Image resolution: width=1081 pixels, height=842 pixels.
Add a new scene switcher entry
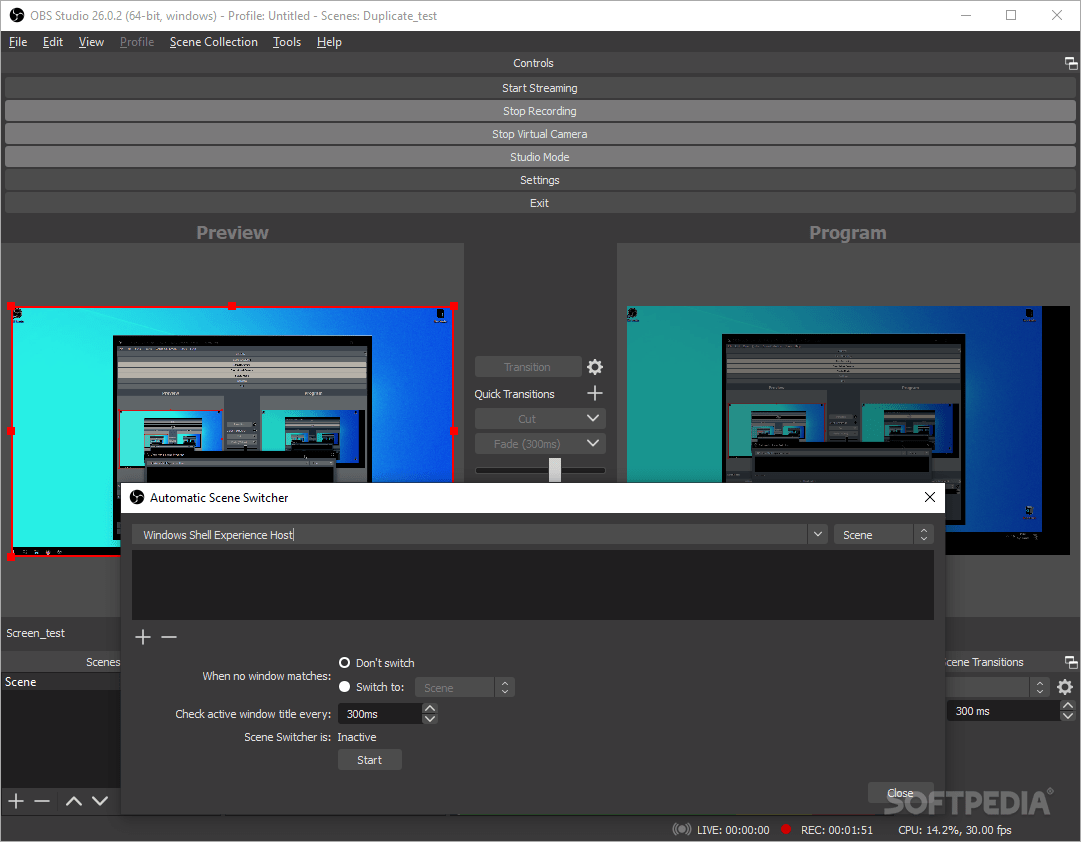coord(143,636)
